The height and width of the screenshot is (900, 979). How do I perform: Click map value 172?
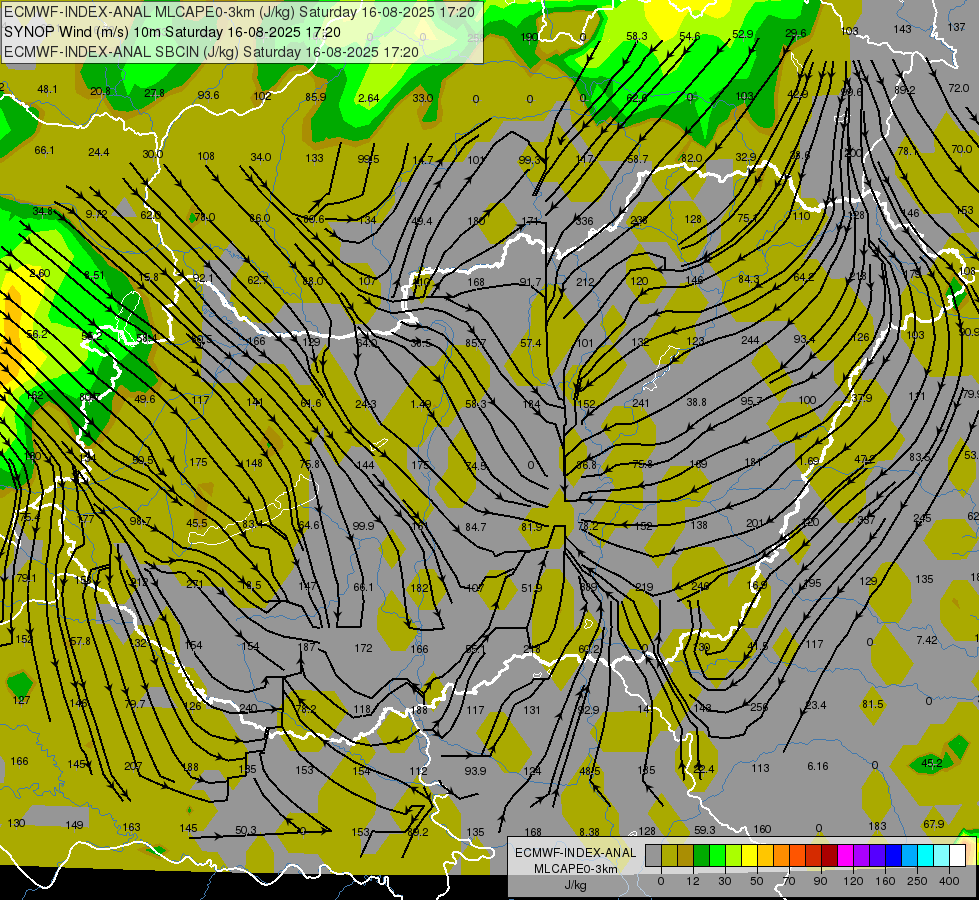[x=363, y=648]
